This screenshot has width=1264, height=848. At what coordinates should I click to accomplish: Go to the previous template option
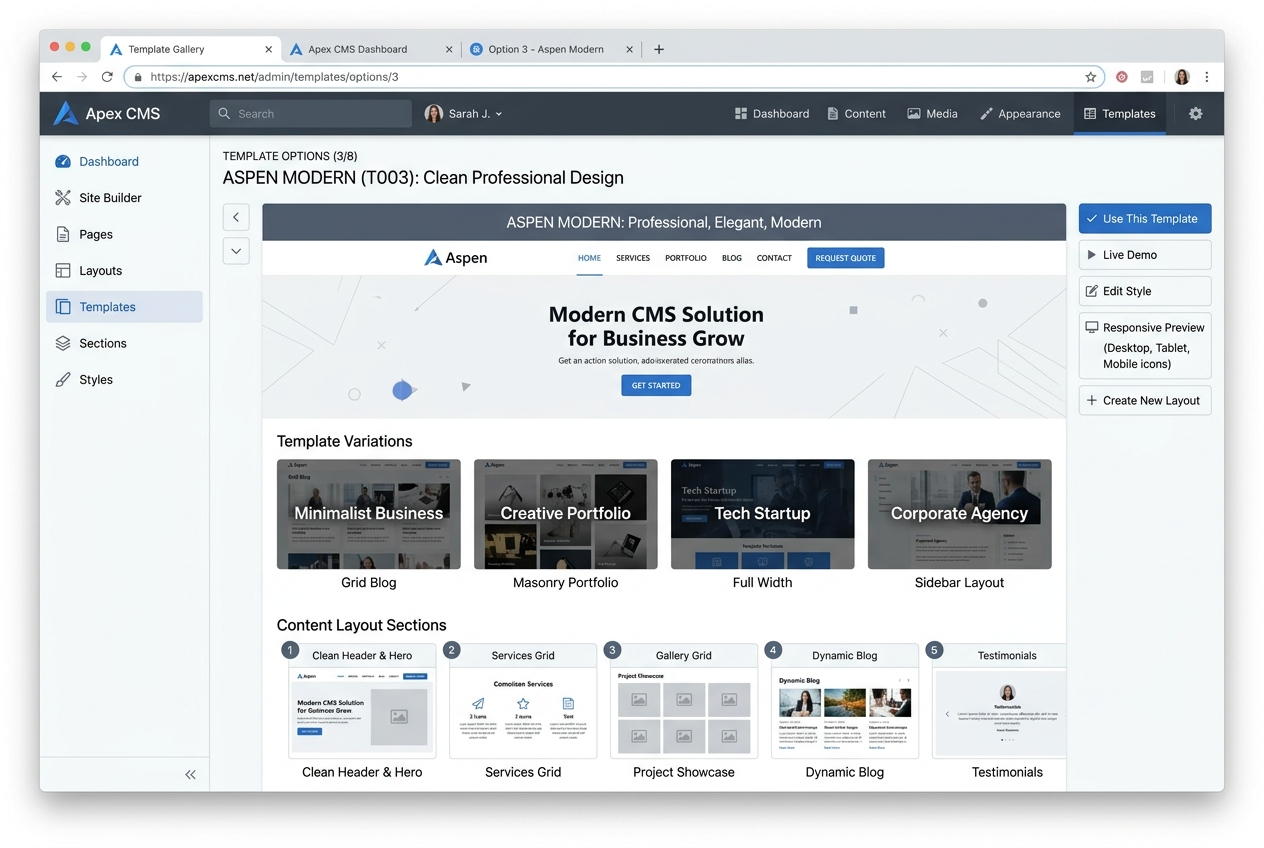(x=236, y=217)
